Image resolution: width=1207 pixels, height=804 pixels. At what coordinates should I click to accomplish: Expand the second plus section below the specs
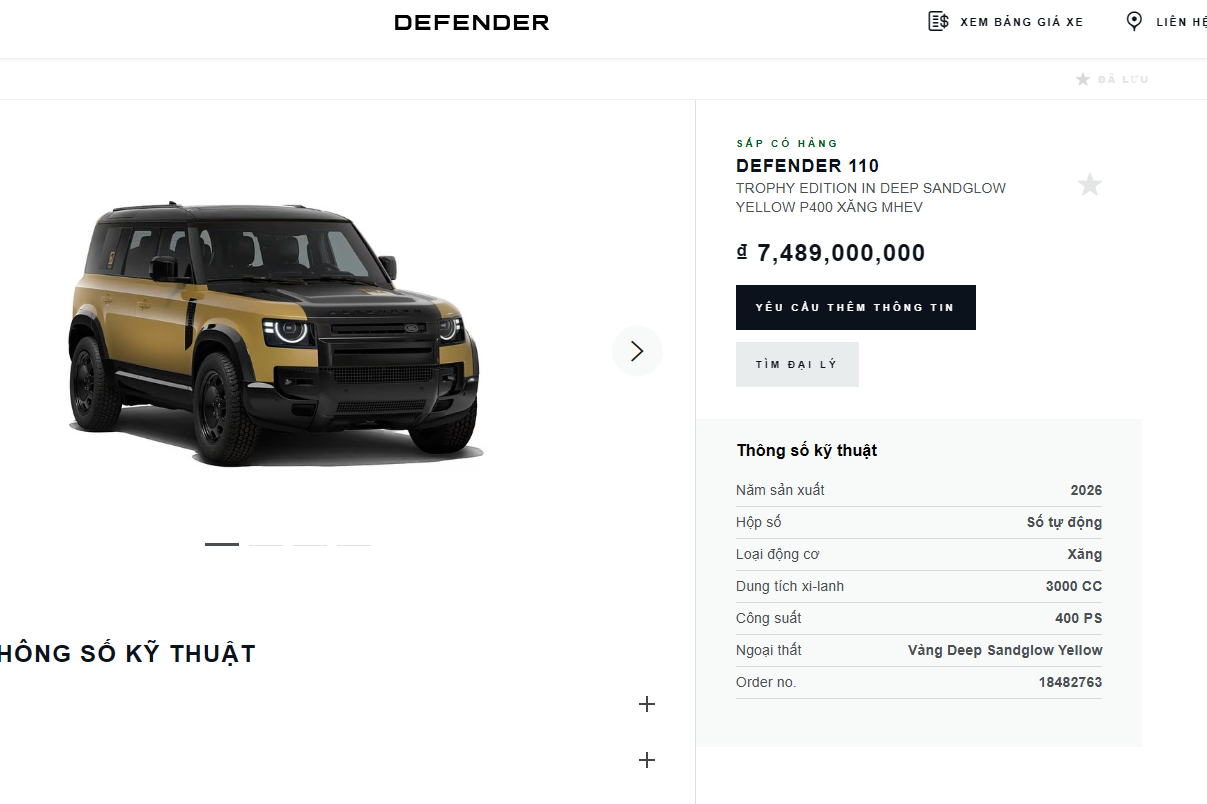[x=646, y=760]
